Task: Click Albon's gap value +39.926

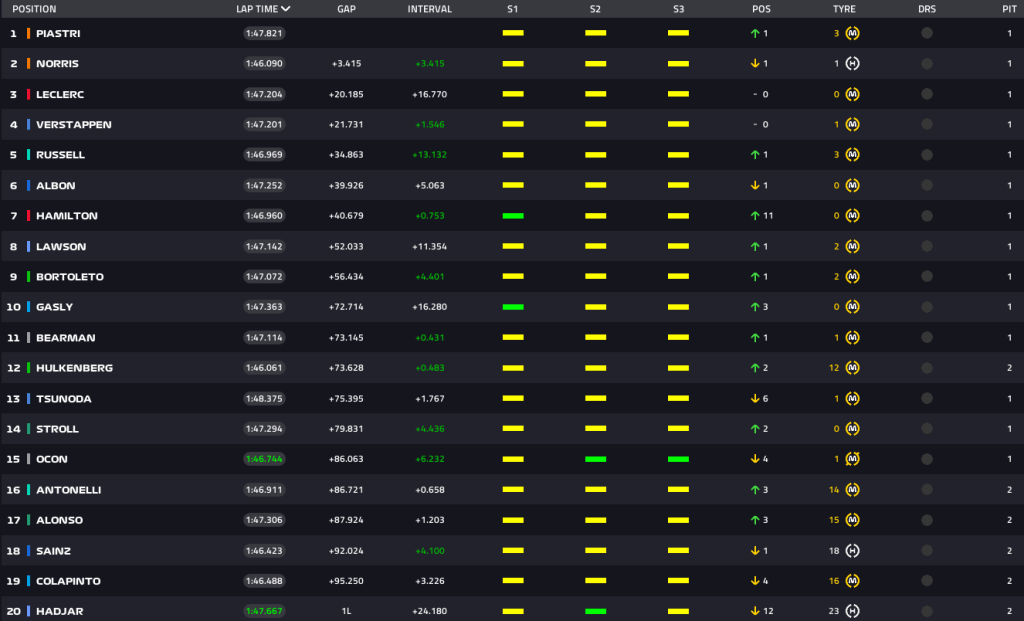Action: (x=346, y=185)
